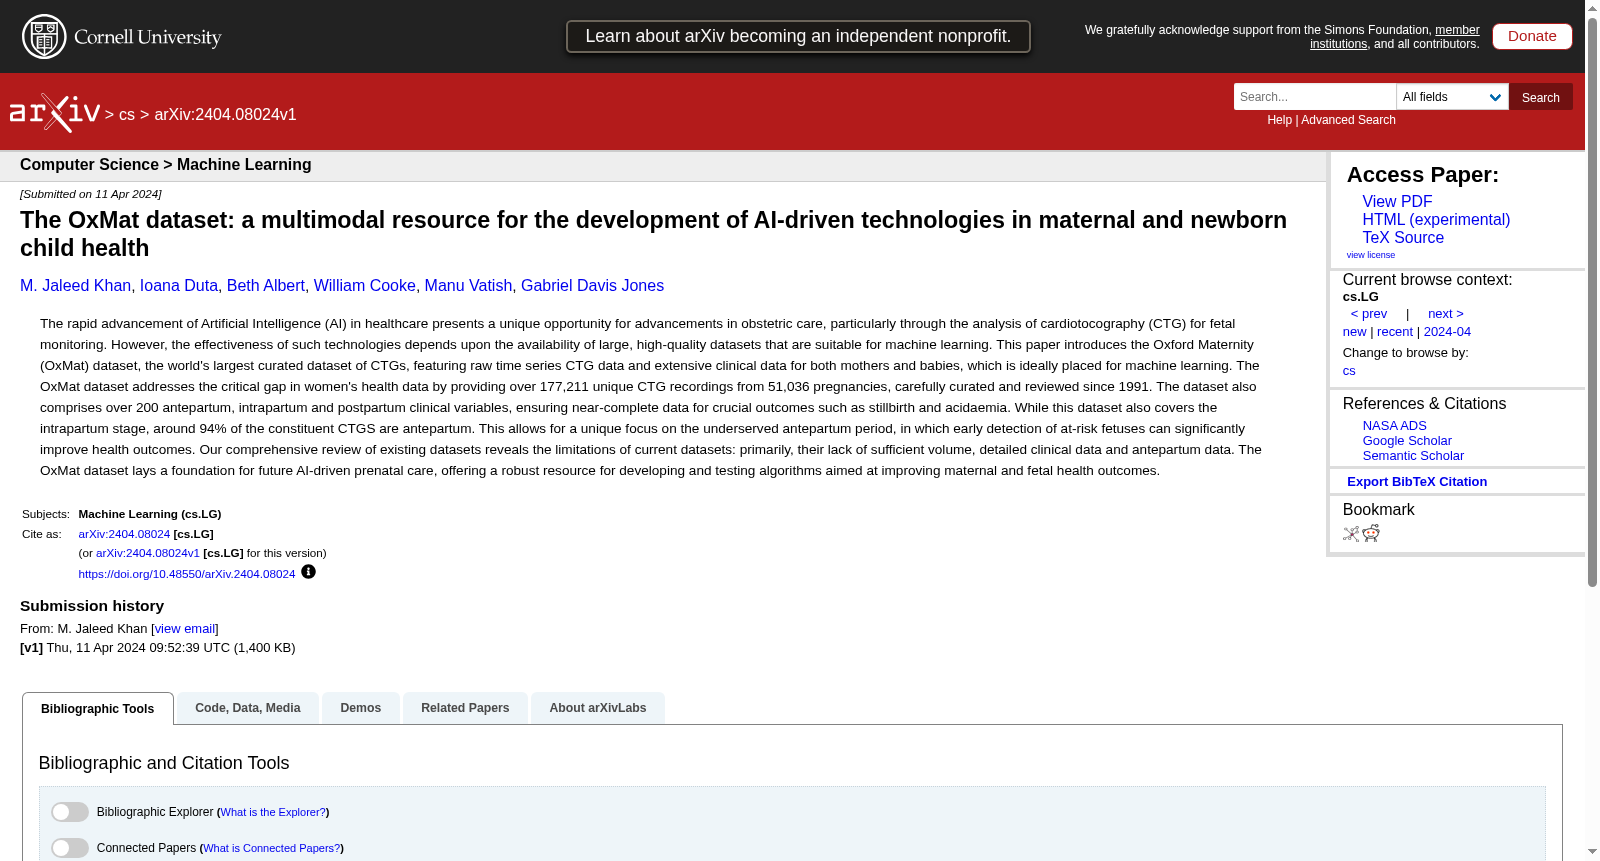Open author Gabriel Davis Jones

click(592, 286)
